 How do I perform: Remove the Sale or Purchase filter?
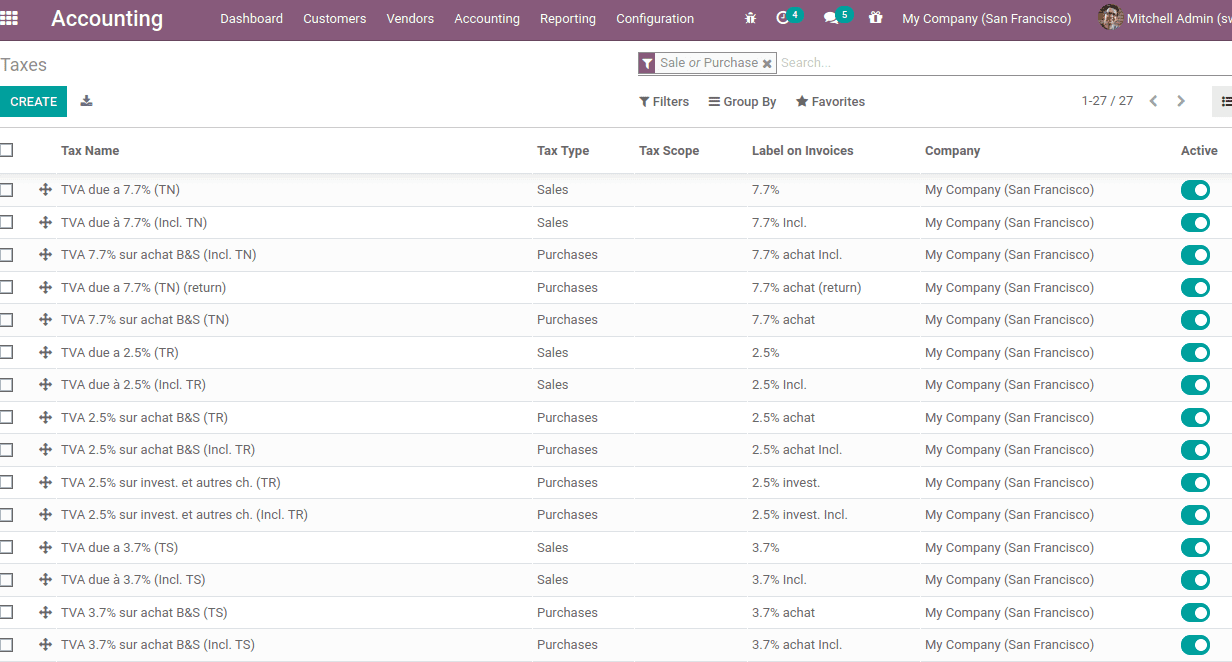tap(767, 63)
